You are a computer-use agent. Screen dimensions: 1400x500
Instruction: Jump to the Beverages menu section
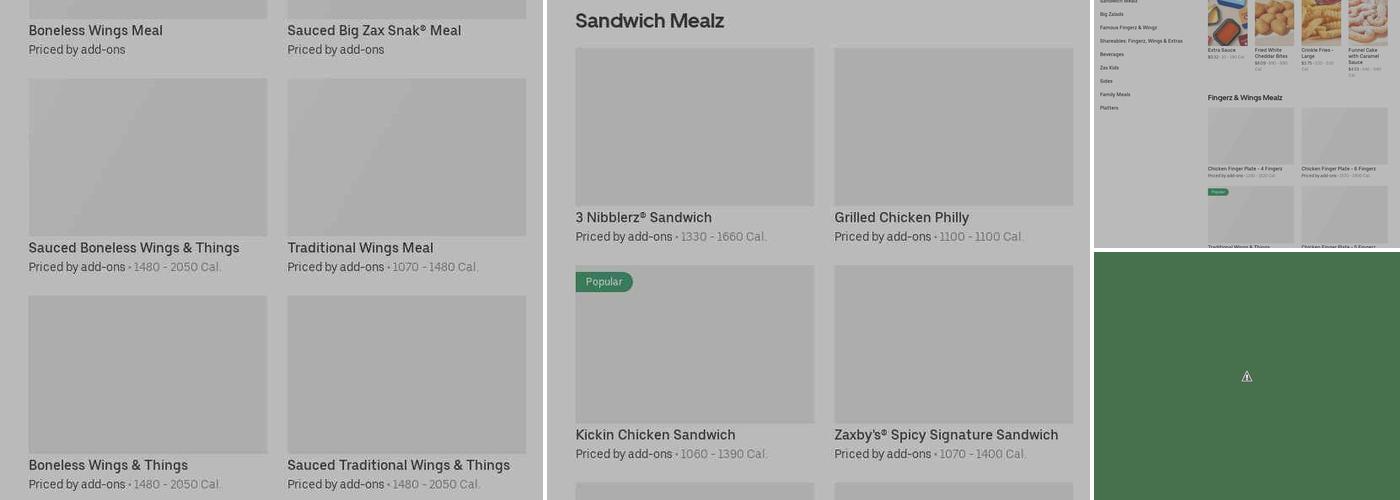point(1112,54)
